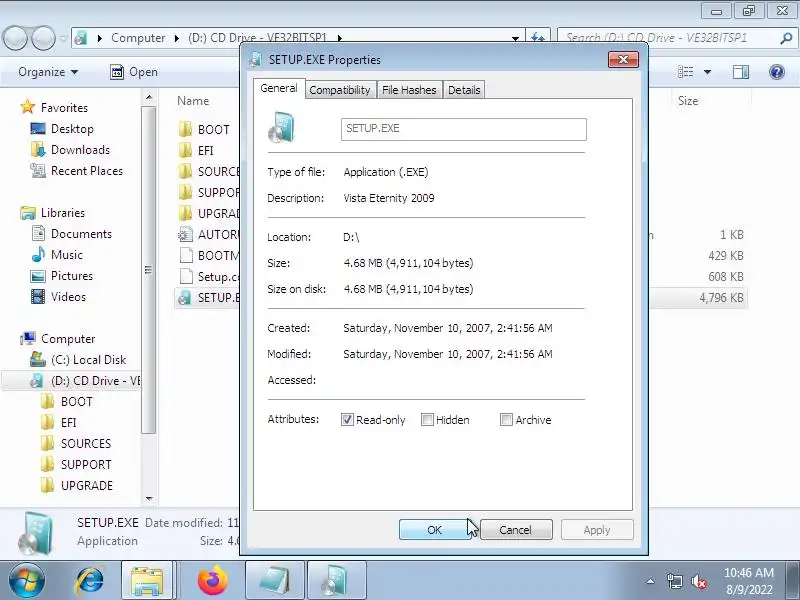This screenshot has height=600, width=800.
Task: Toggle the preview pane button
Action: click(740, 72)
